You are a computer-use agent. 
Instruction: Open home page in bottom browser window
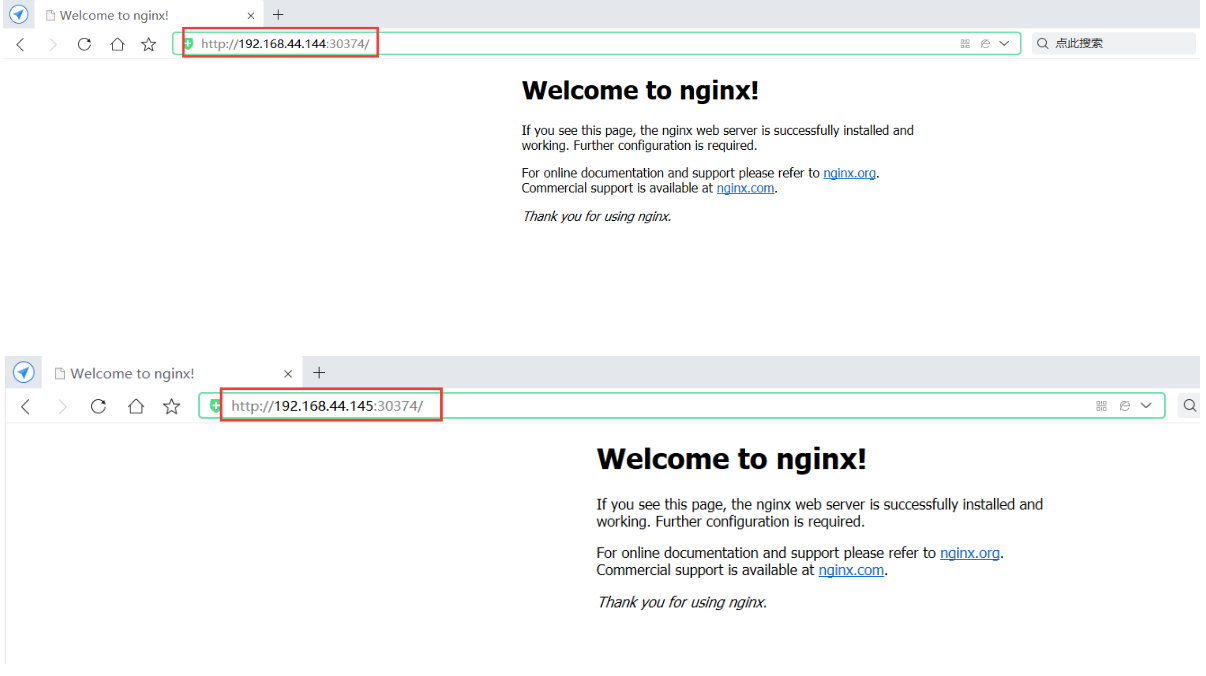[136, 406]
